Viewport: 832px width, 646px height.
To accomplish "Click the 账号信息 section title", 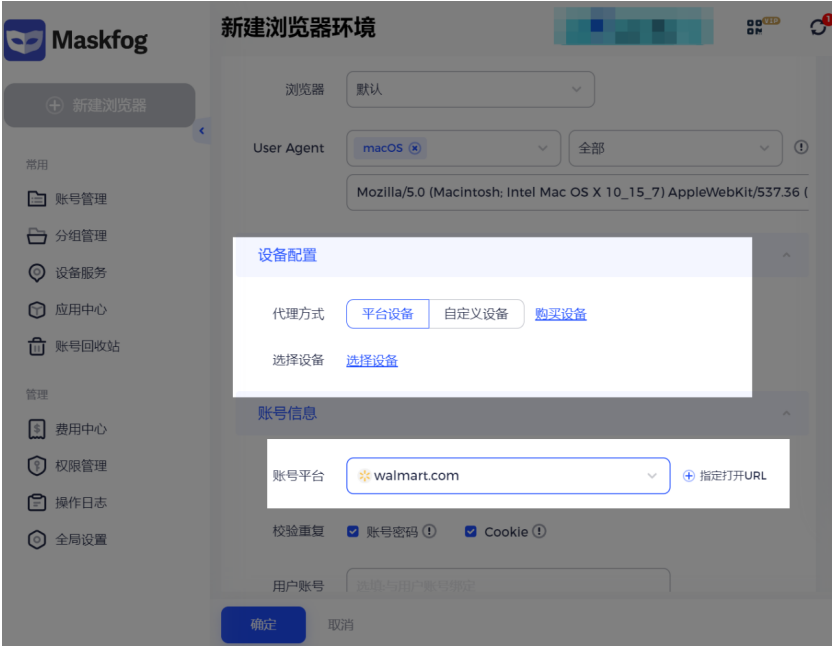I will 287,413.
